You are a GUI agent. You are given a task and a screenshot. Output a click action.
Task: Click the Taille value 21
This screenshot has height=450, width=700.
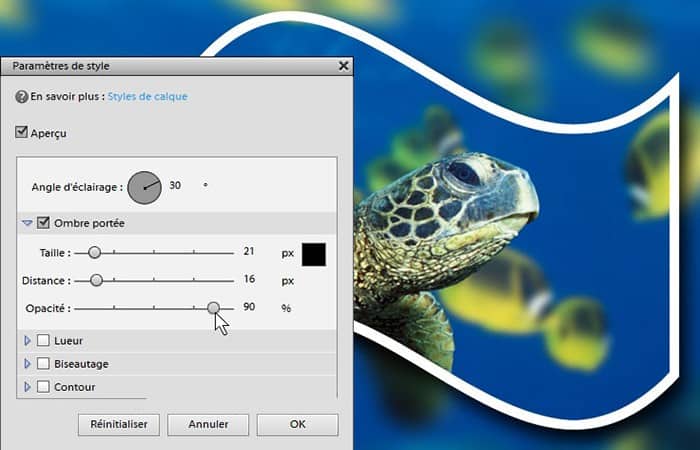(249, 251)
